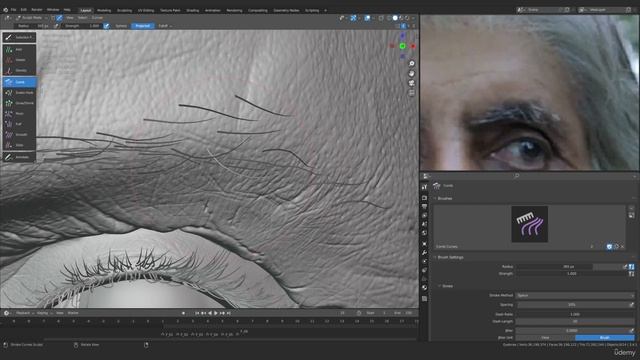Open the shading options dropdown arrow

(413, 18)
